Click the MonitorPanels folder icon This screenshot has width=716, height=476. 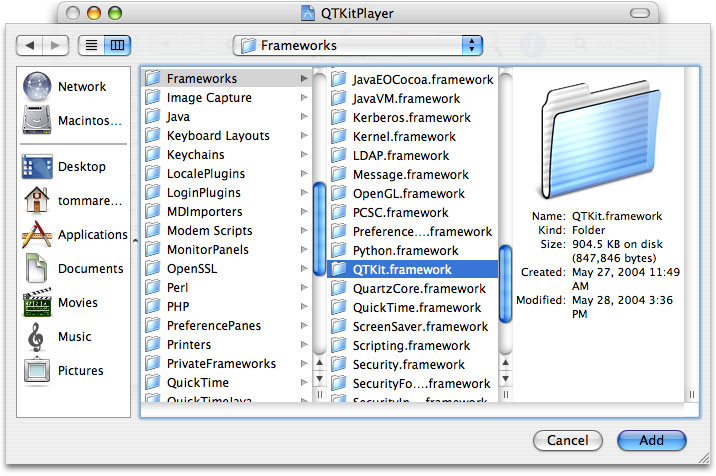point(153,249)
